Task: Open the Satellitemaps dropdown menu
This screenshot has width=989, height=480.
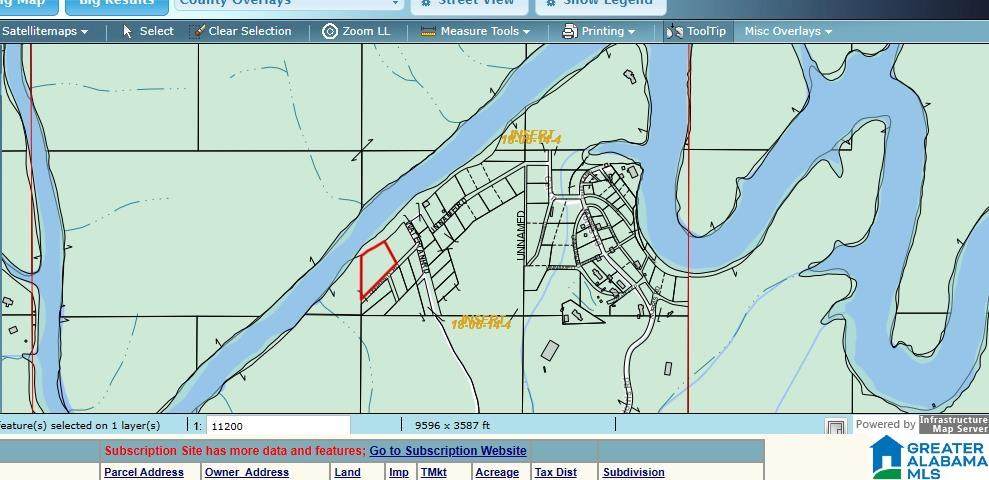Action: pyautogui.click(x=45, y=31)
